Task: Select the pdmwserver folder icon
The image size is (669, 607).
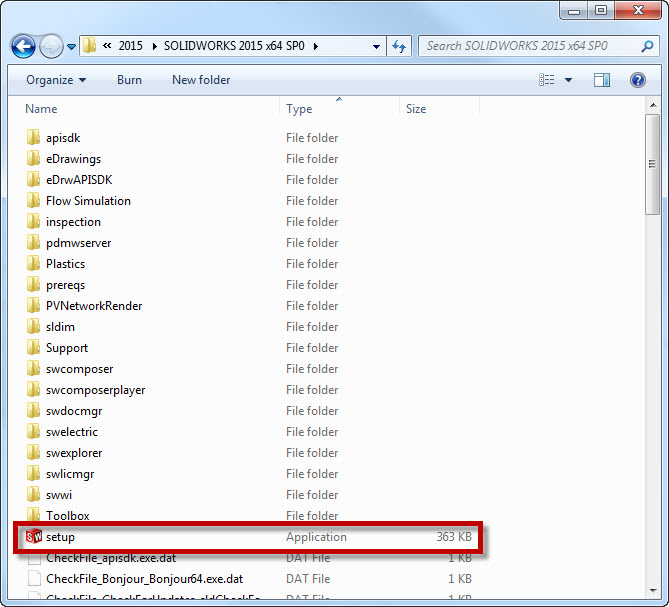Action: coord(33,242)
